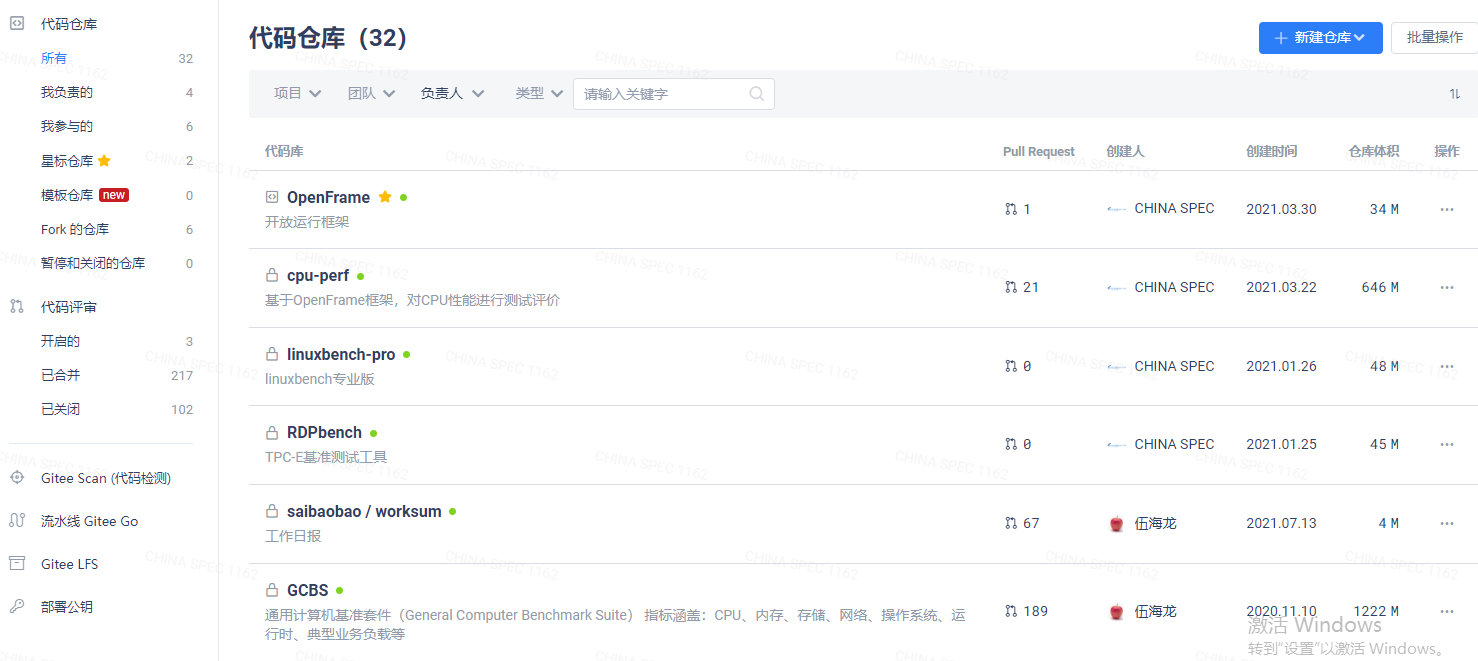Open the linuxbench-pro repository link
Image resolution: width=1478 pixels, height=661 pixels.
tap(341, 355)
